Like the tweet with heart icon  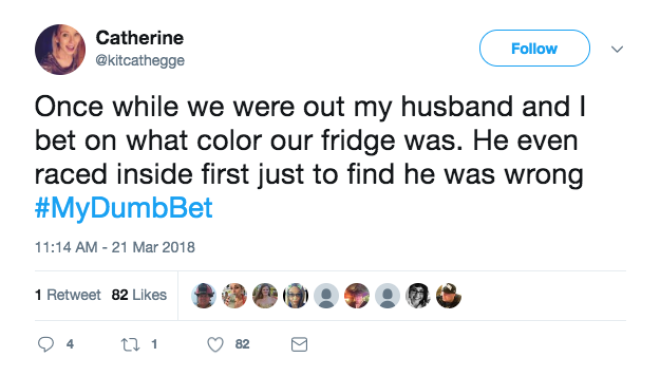pyautogui.click(x=215, y=345)
